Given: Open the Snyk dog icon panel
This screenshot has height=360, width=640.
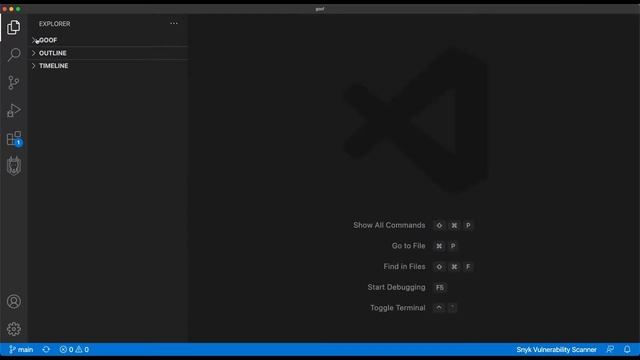Looking at the screenshot, I should [x=14, y=166].
